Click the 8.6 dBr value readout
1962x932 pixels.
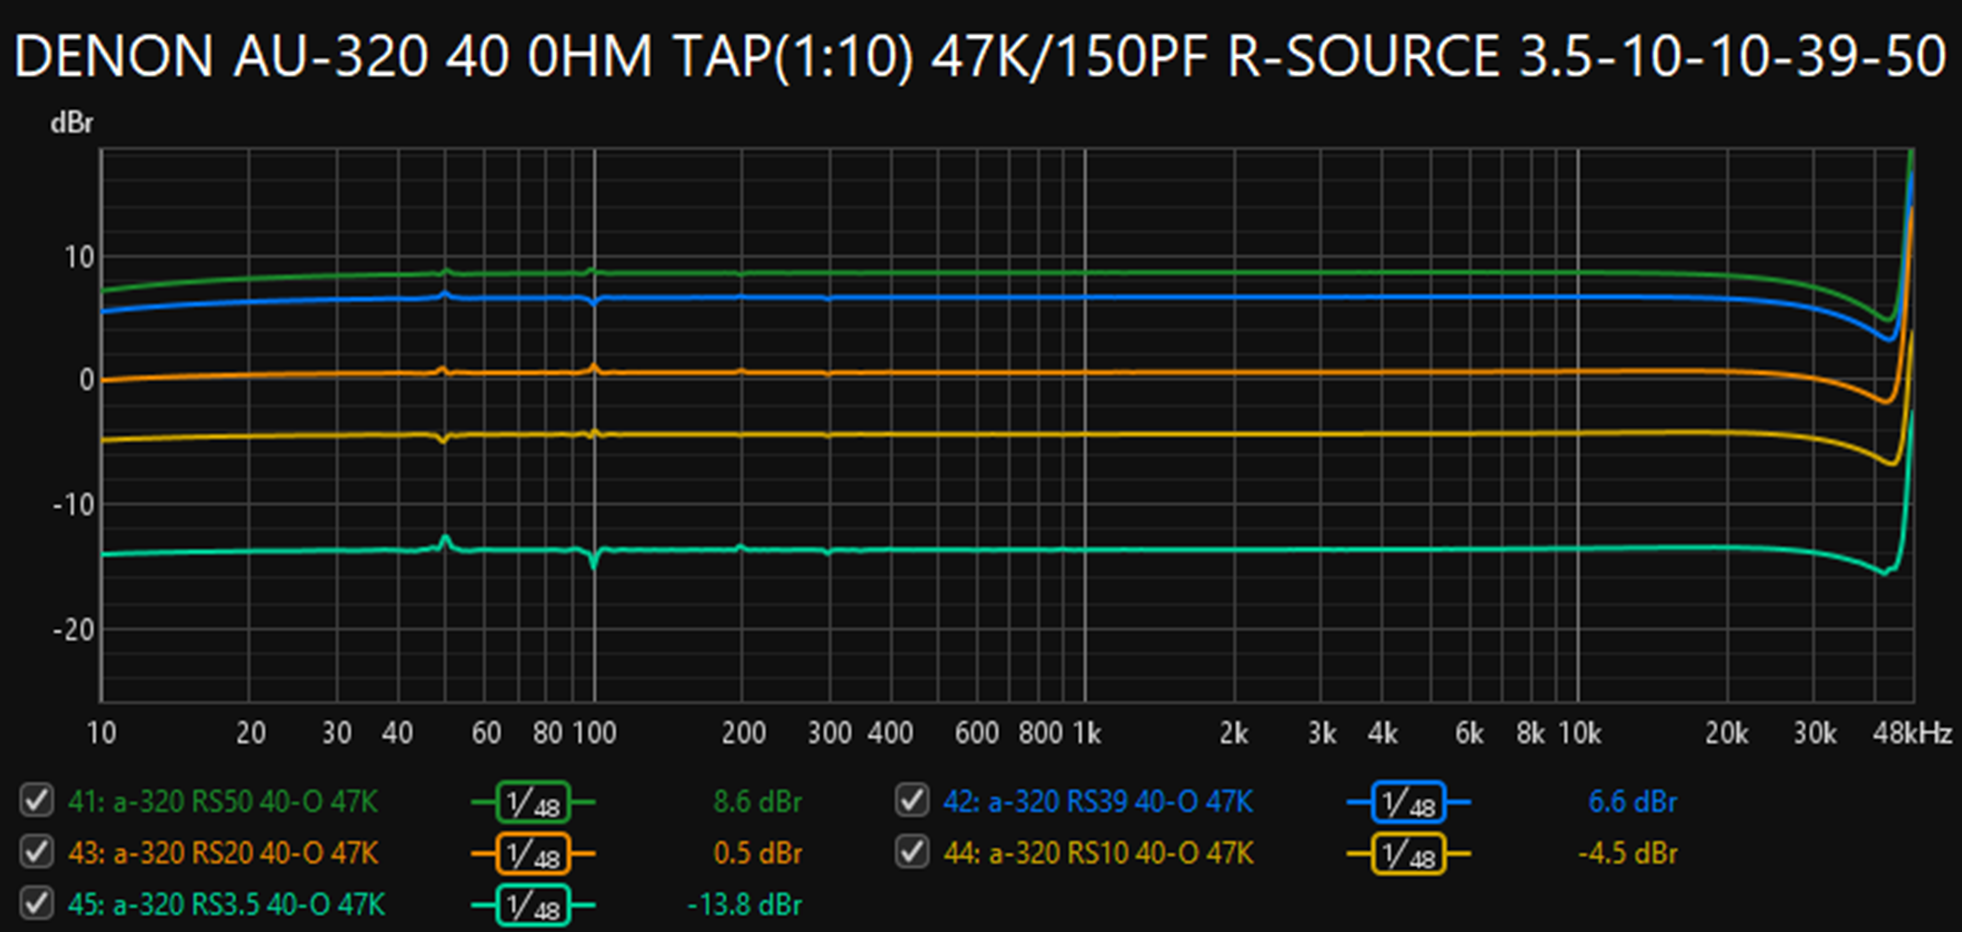(x=757, y=802)
